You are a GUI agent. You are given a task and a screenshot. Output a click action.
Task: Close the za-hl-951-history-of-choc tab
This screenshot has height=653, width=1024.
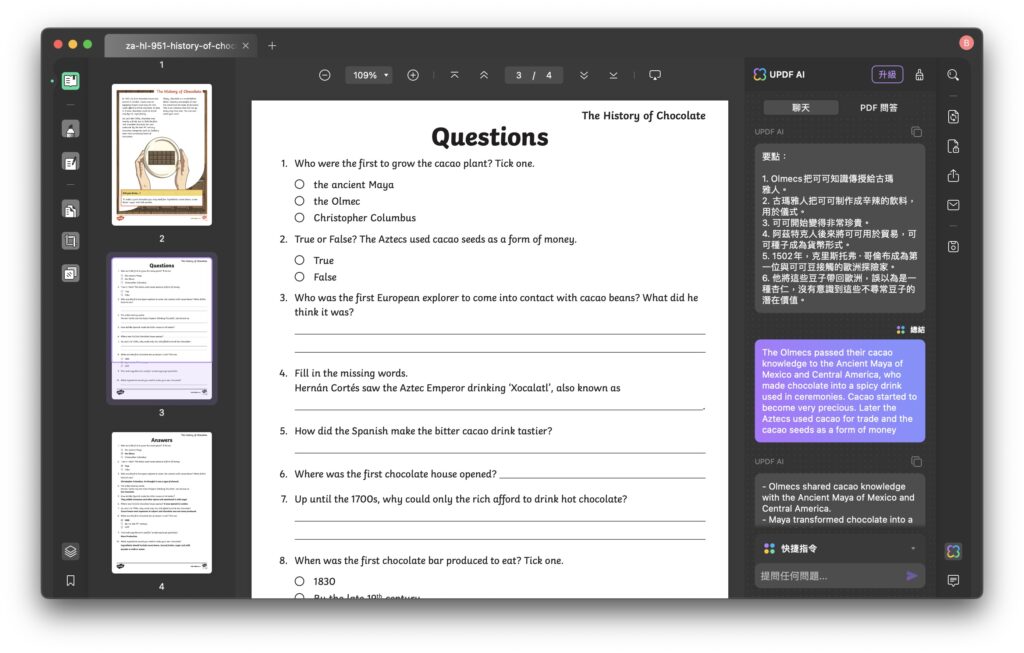[x=246, y=46]
